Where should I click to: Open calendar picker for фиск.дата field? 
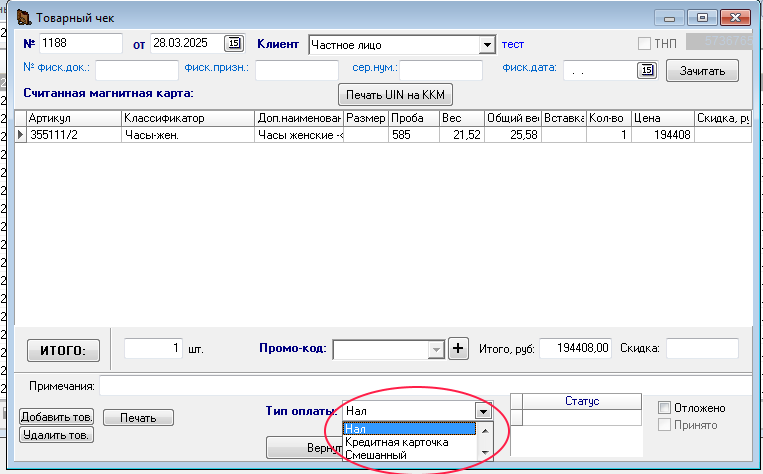[x=646, y=70]
